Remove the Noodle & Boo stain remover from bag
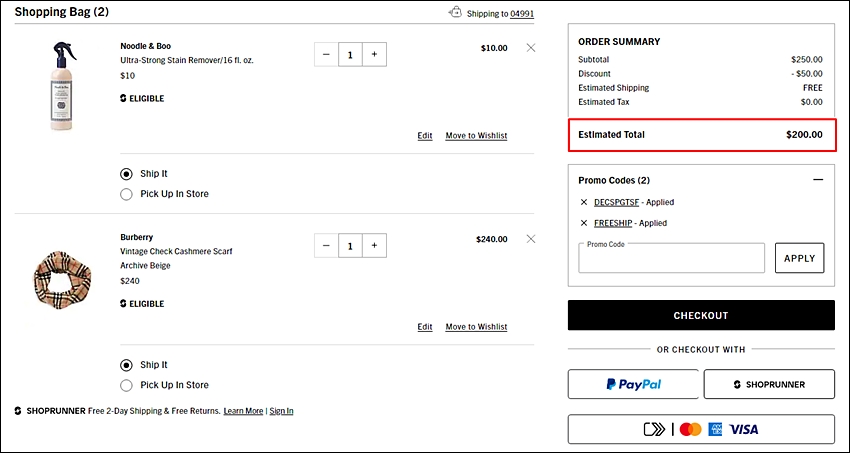This screenshot has height=453, width=850. pyautogui.click(x=531, y=48)
